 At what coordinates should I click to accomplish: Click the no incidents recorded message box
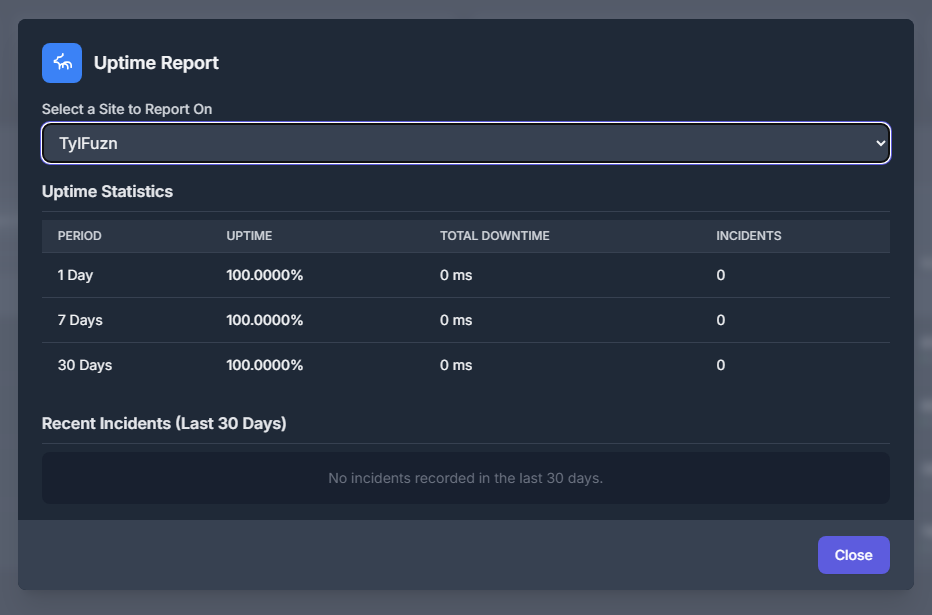[465, 477]
